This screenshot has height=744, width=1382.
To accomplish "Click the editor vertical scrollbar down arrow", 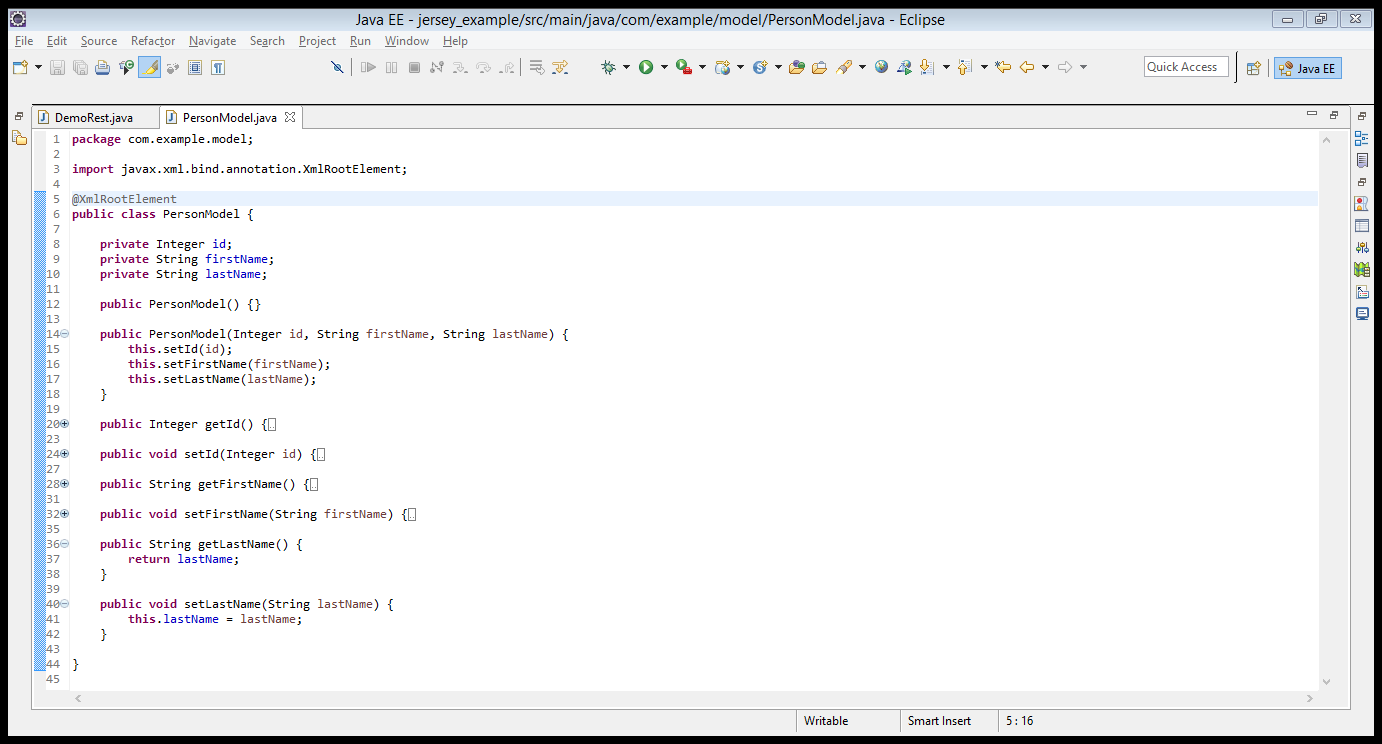I will click(1327, 682).
